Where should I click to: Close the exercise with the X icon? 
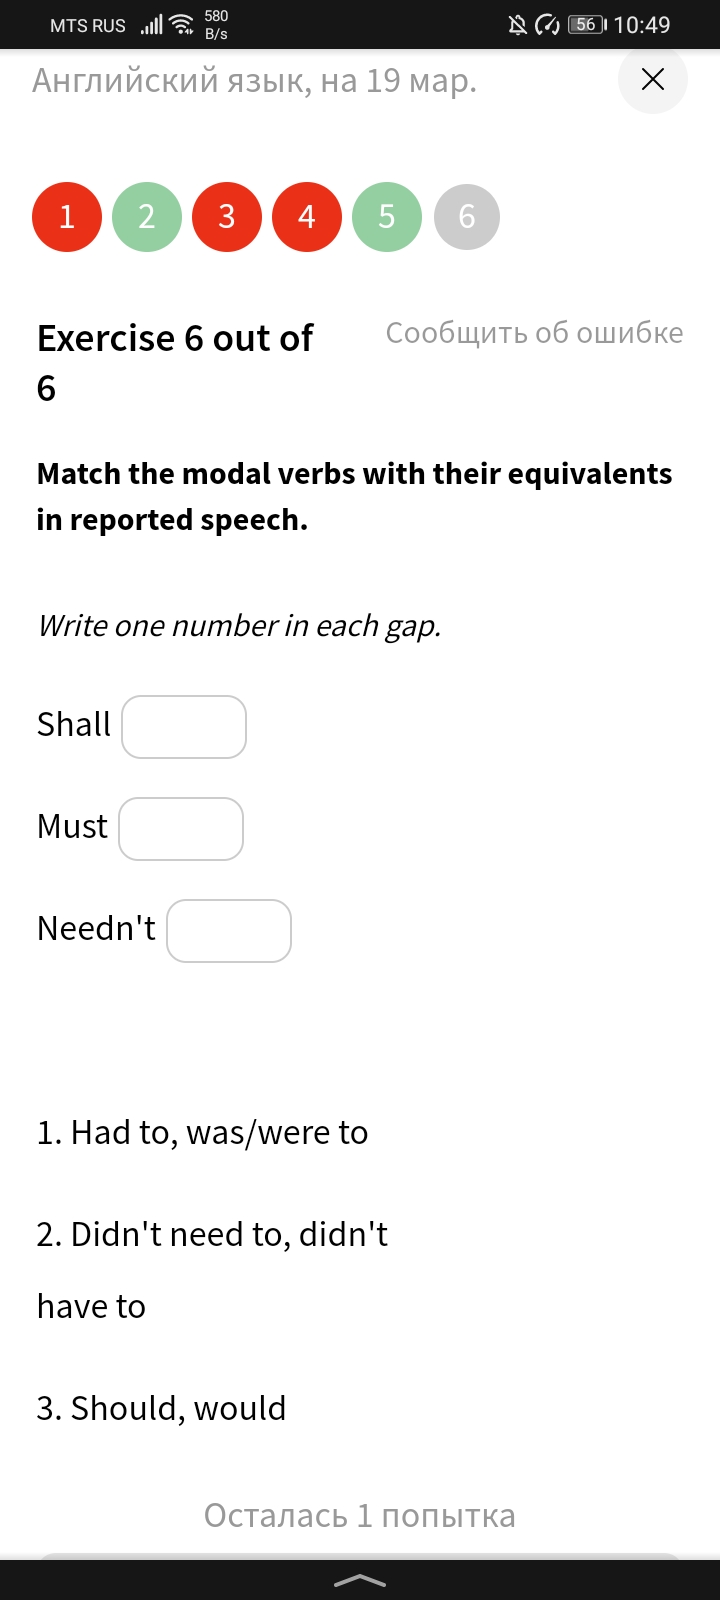[x=653, y=79]
